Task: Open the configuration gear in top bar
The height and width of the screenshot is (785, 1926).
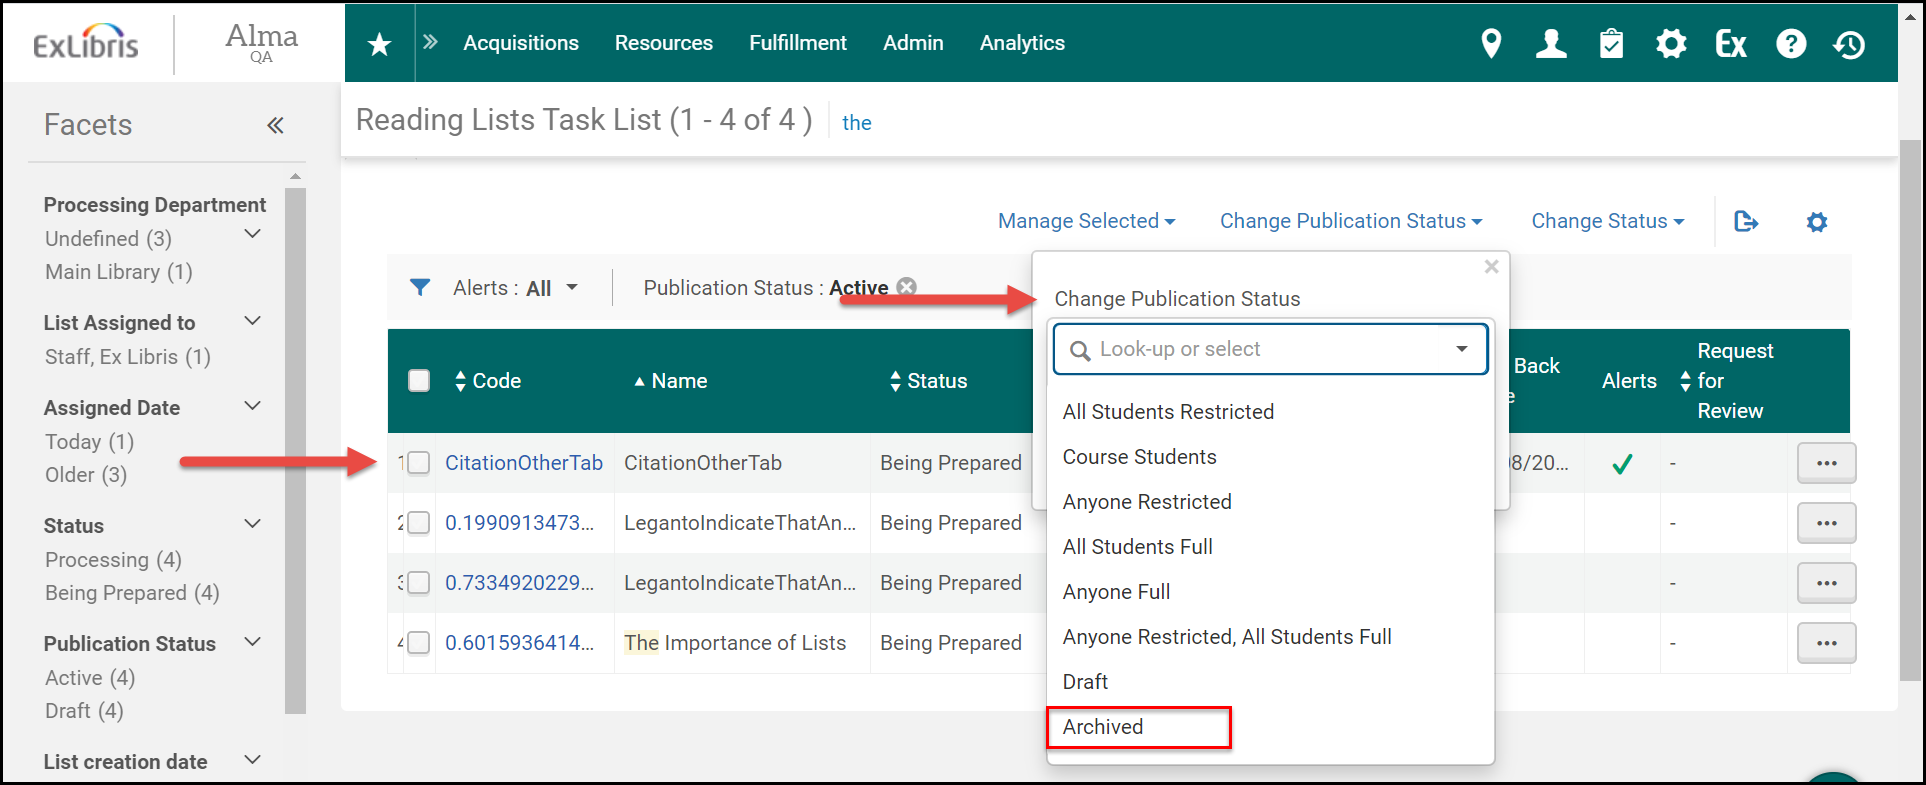Action: click(x=1671, y=44)
